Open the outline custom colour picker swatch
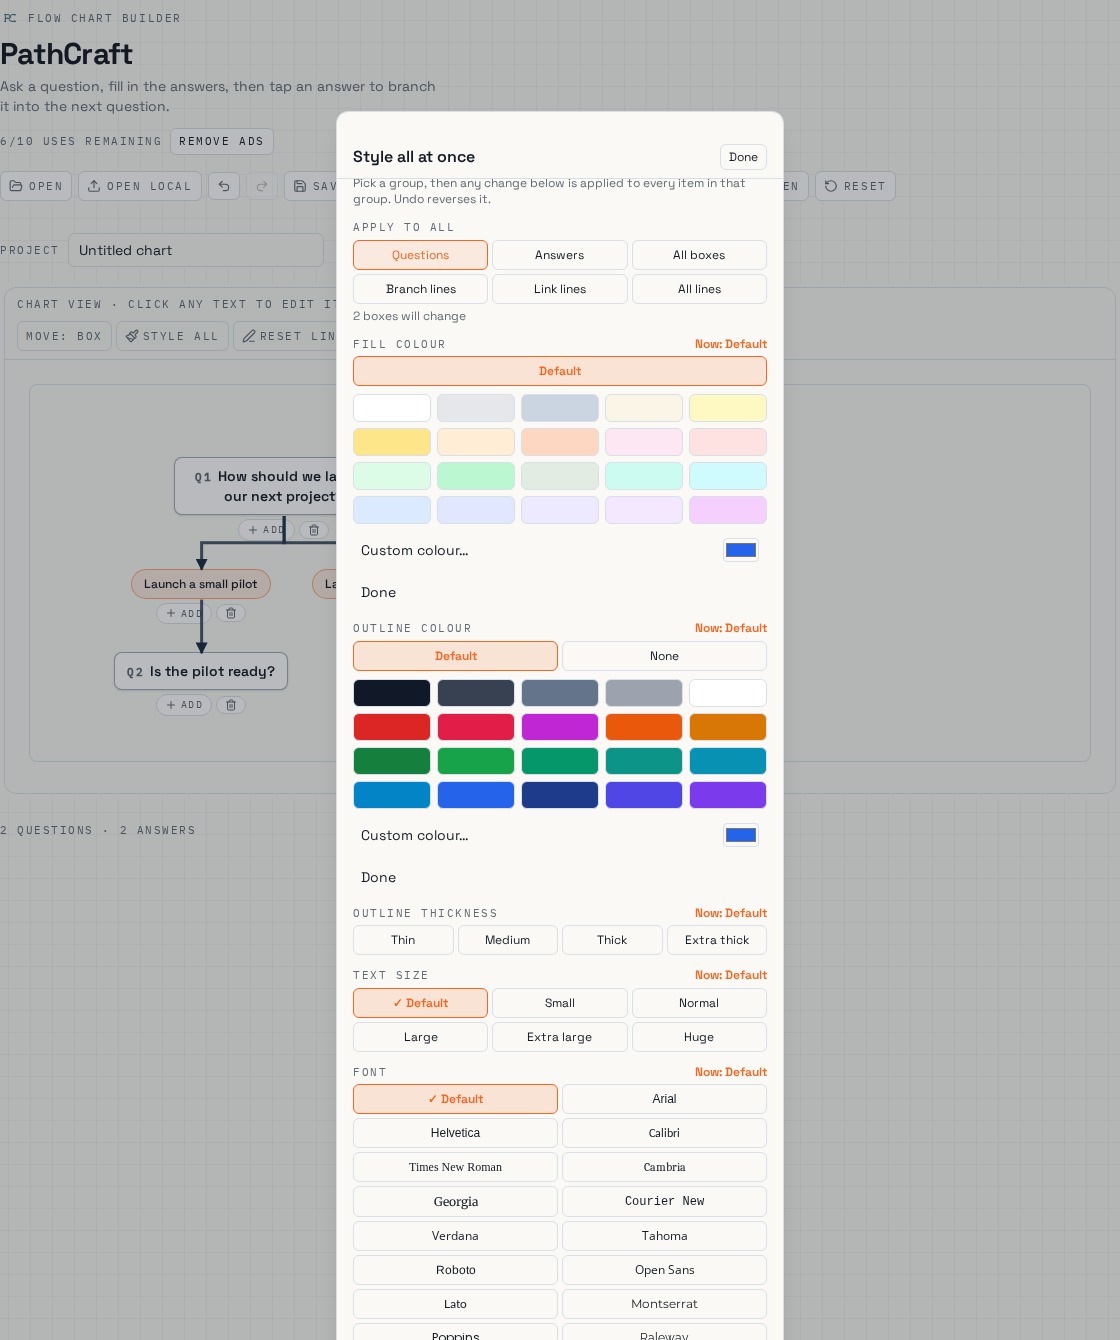This screenshot has width=1120, height=1340. 741,835
